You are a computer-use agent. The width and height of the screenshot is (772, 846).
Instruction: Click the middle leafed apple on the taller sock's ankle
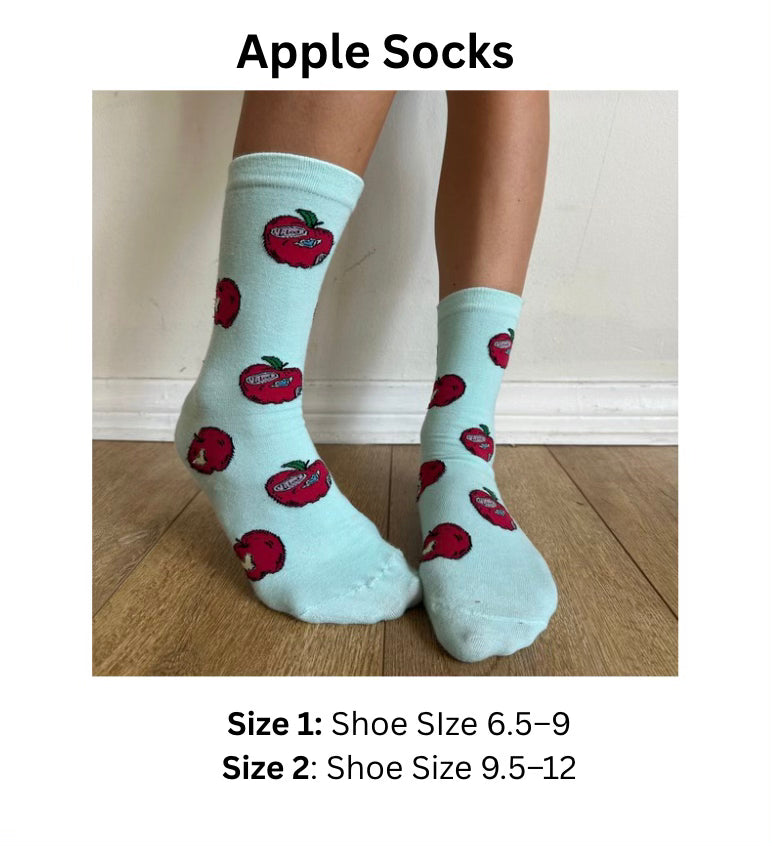point(271,380)
